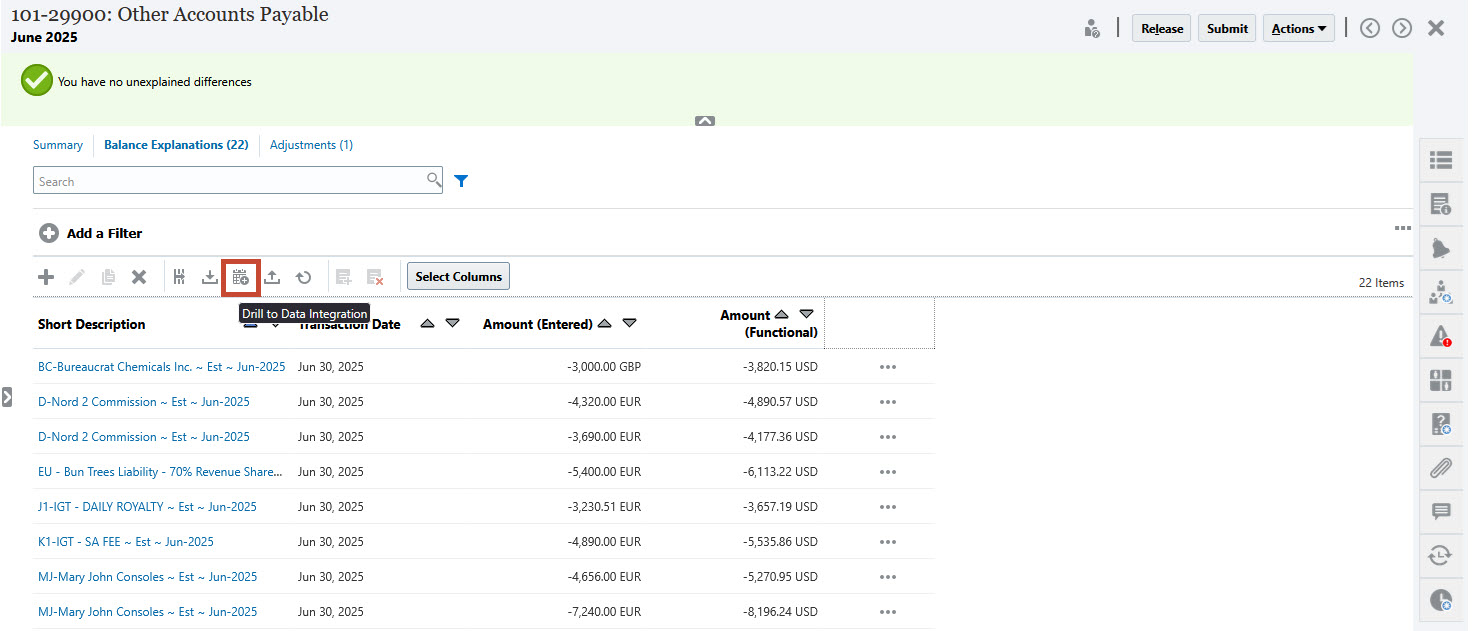Screen dimensions: 1472x631
Task: Open the warning triangle panel in the sidebar
Action: (1440, 336)
